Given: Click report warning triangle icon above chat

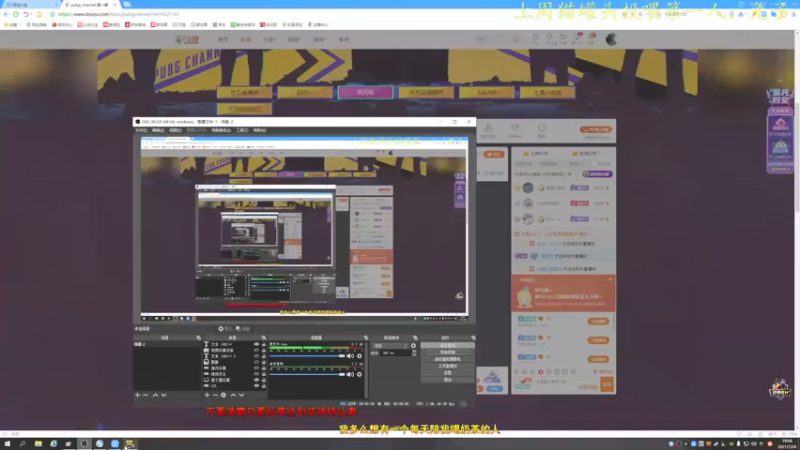Looking at the screenshot, I should pyautogui.click(x=488, y=128).
